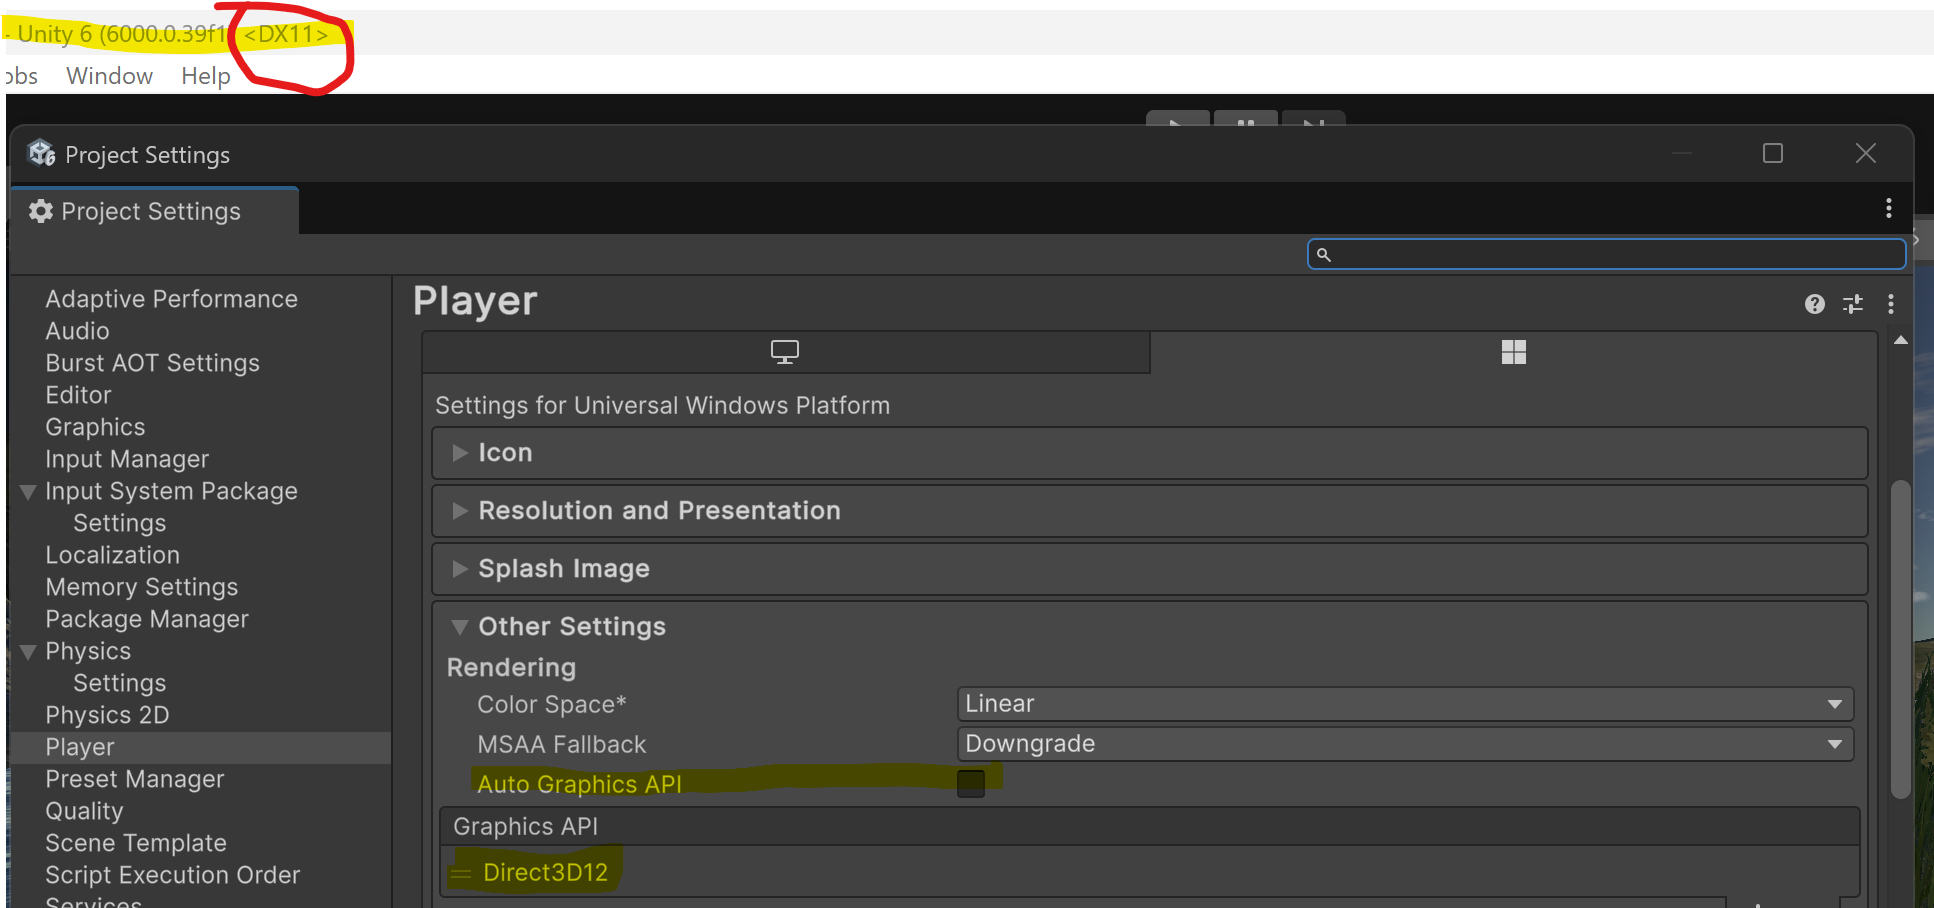This screenshot has height=908, width=1934.
Task: Expand the Splash Image section
Action: [460, 568]
